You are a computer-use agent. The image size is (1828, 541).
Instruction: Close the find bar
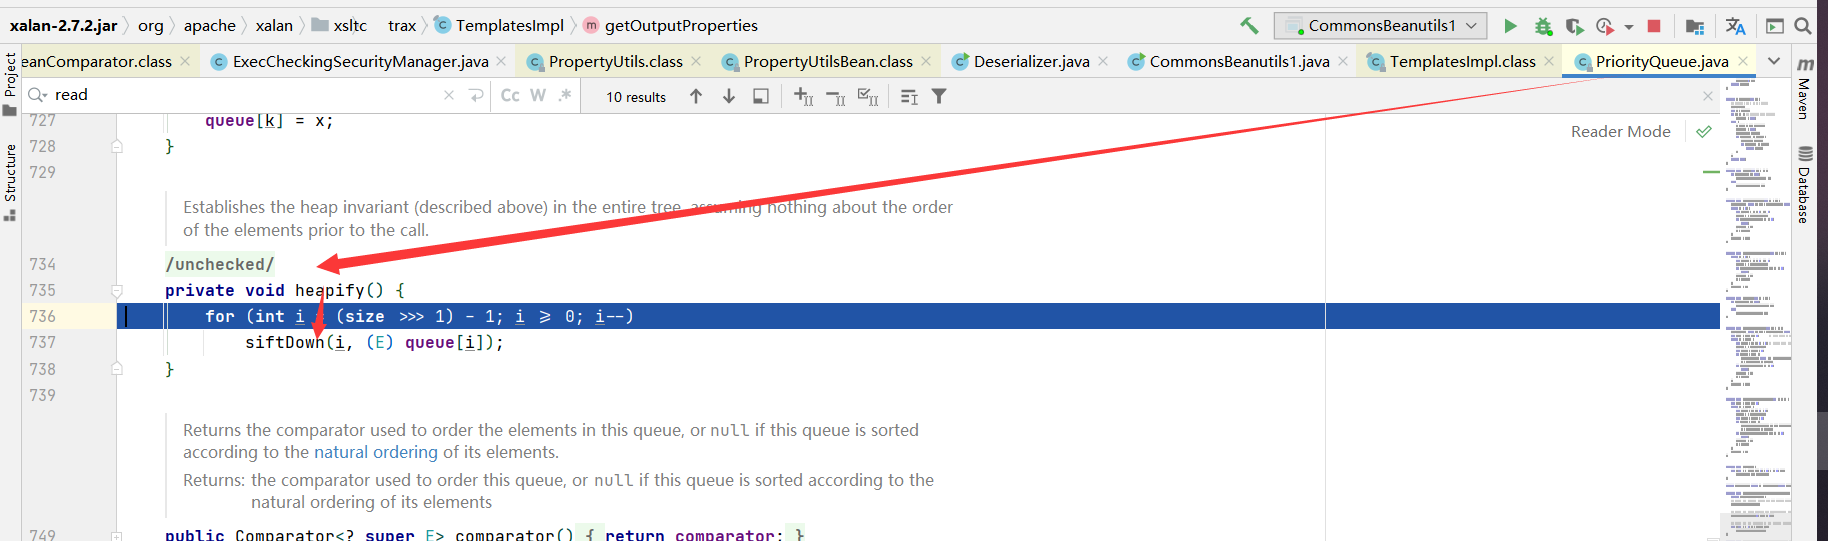click(x=1708, y=96)
